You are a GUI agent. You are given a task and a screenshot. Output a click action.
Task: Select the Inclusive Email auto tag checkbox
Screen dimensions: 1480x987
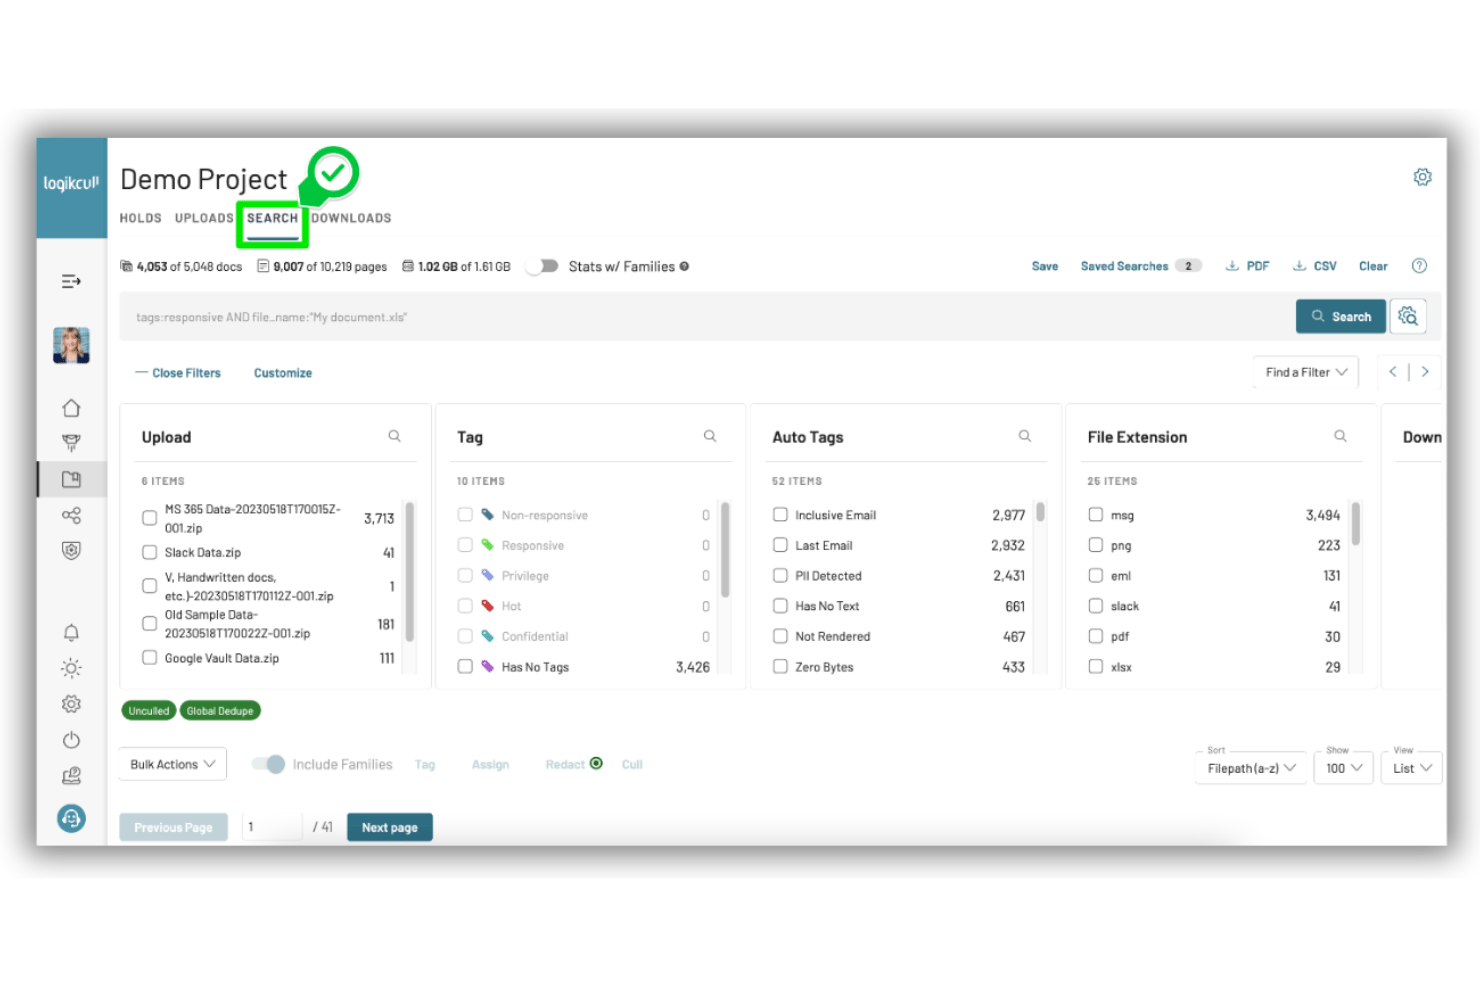coord(780,515)
